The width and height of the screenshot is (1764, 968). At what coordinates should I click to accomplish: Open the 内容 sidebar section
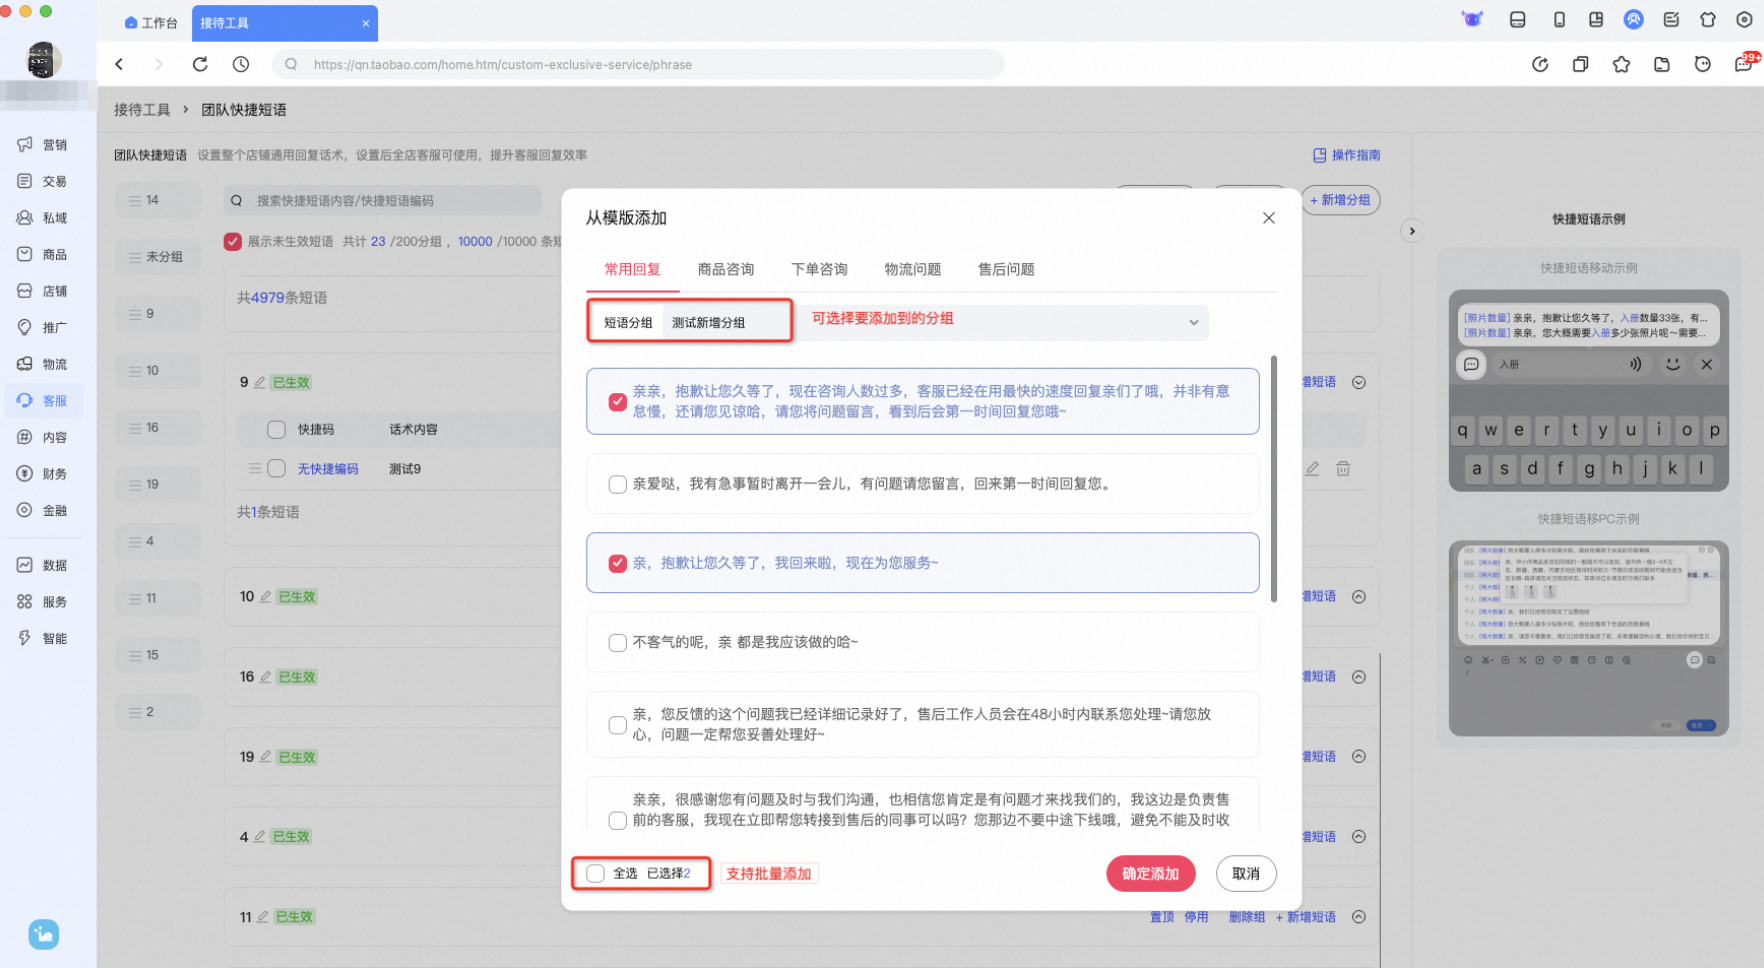42,437
